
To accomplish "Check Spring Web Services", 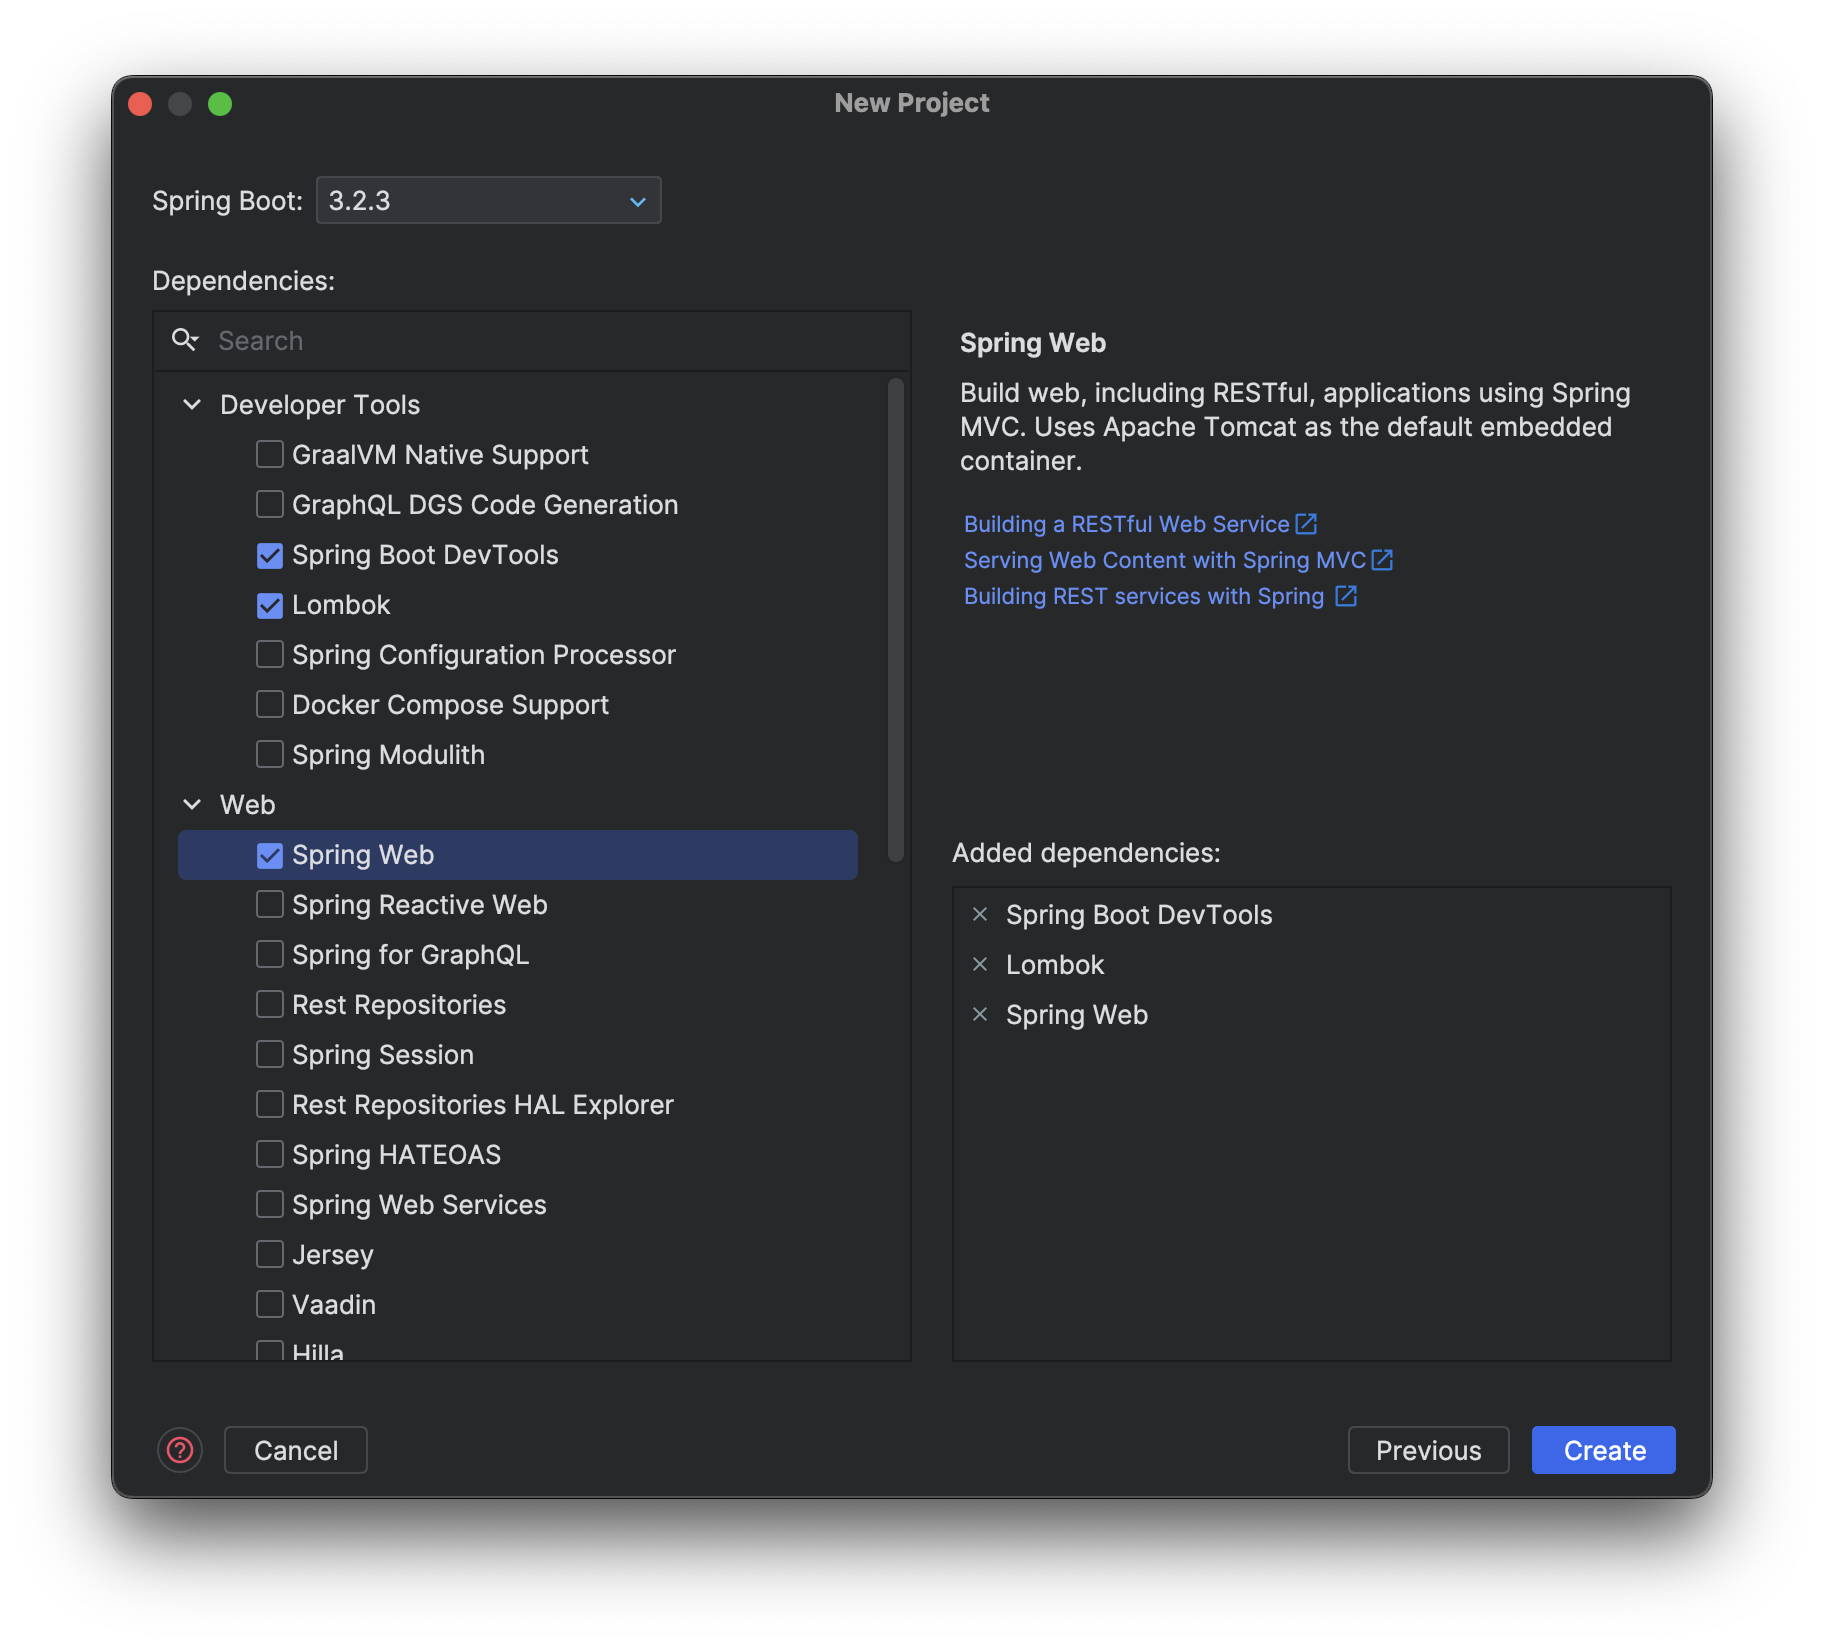I will tap(270, 1204).
